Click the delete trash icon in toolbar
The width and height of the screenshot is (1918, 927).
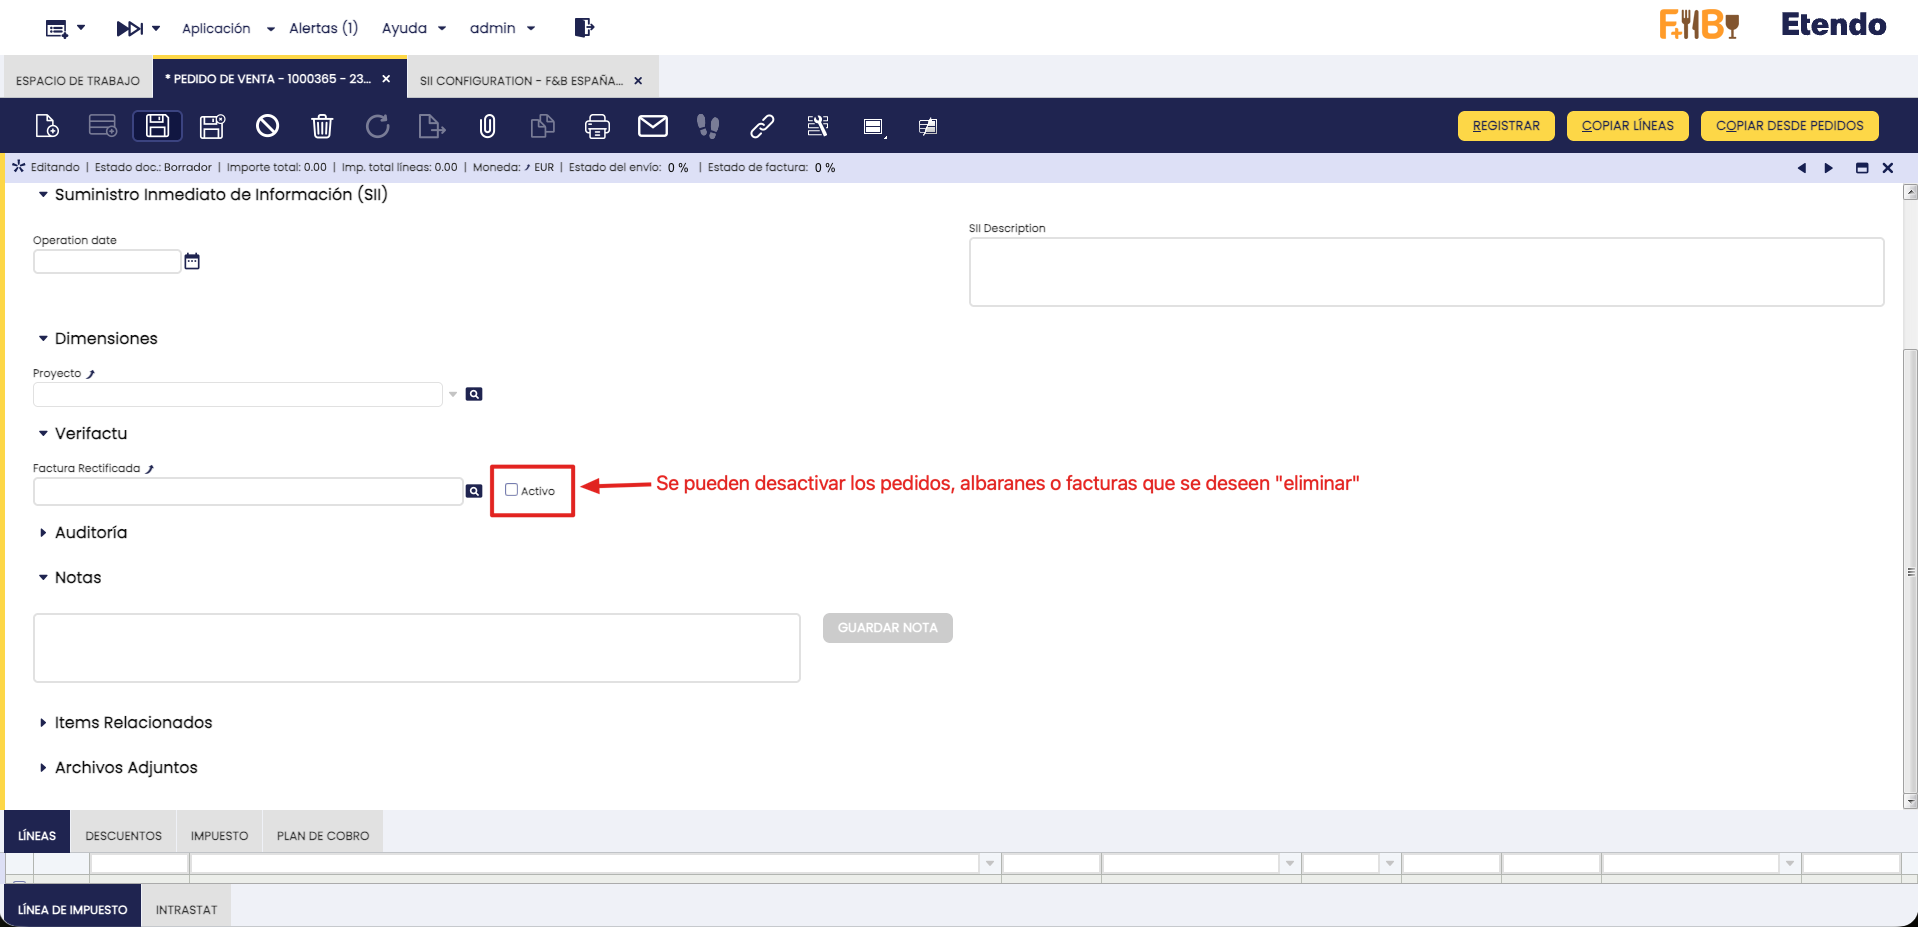[322, 126]
